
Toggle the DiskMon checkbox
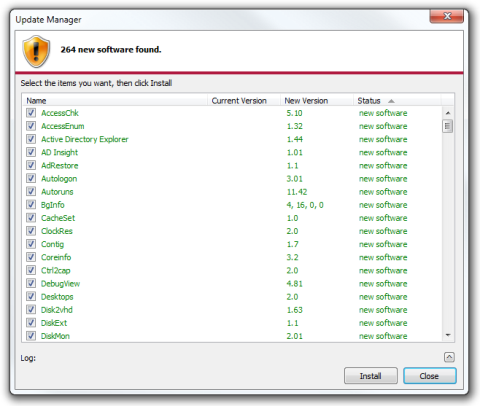click(x=31, y=336)
